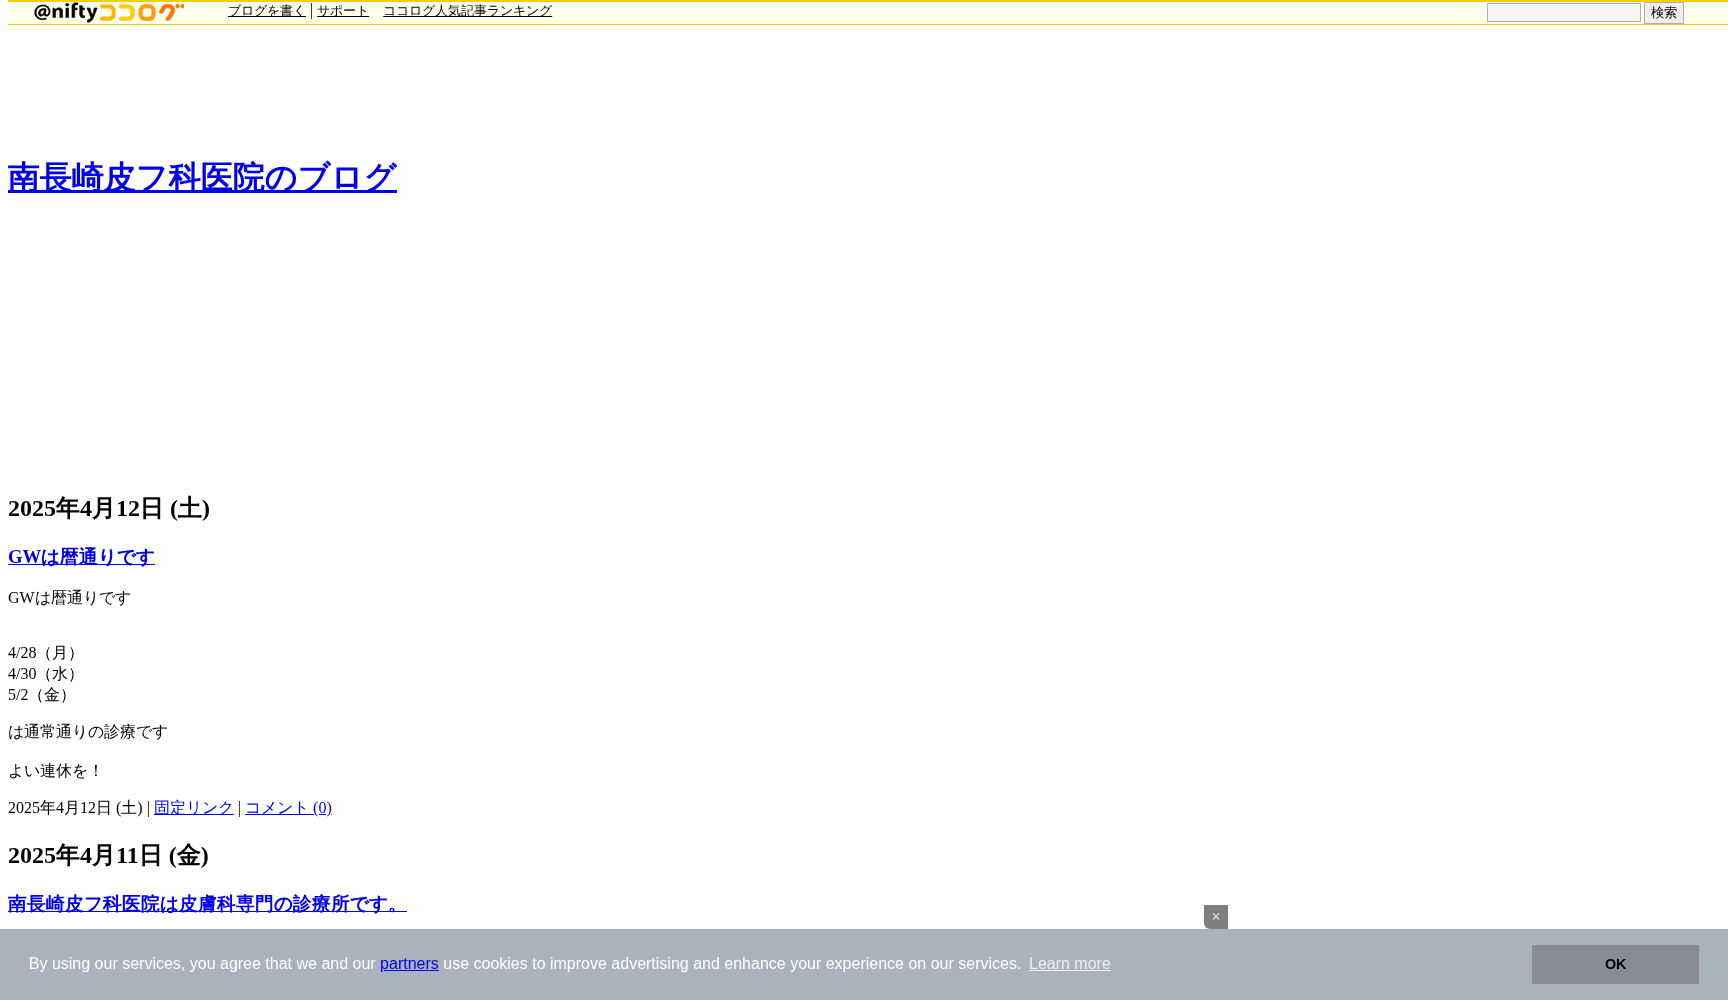Screen dimensions: 1728x1000
Task: Open the GWは暦通りです post title link
Action: pyautogui.click(x=81, y=557)
